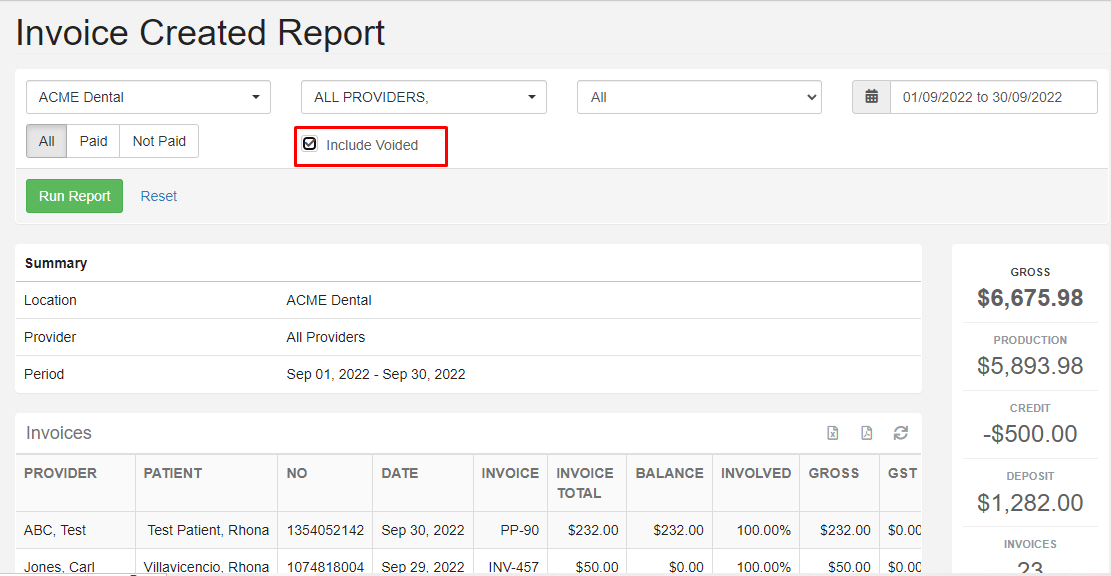Refresh the Invoices table
The height and width of the screenshot is (576, 1111).
901,433
